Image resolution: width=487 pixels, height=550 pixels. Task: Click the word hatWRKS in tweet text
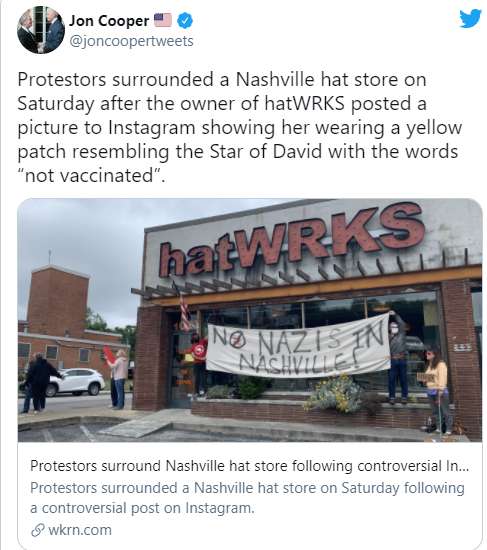pos(304,103)
